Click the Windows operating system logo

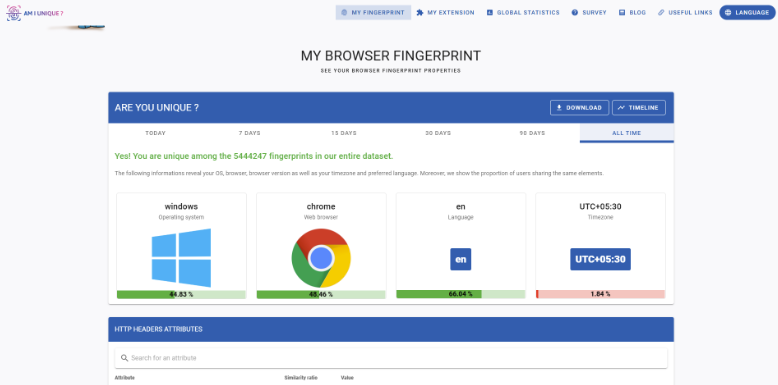click(181, 258)
